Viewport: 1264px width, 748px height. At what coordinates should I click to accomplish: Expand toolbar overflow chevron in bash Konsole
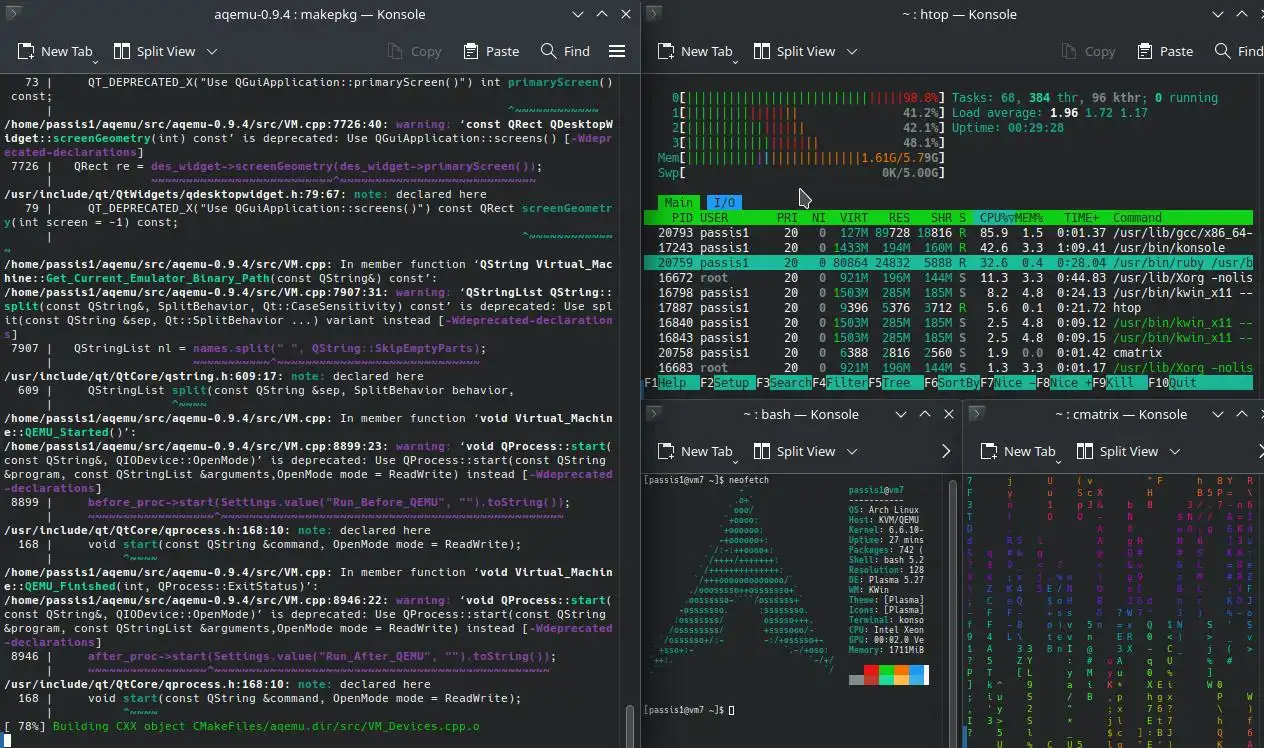(x=946, y=451)
